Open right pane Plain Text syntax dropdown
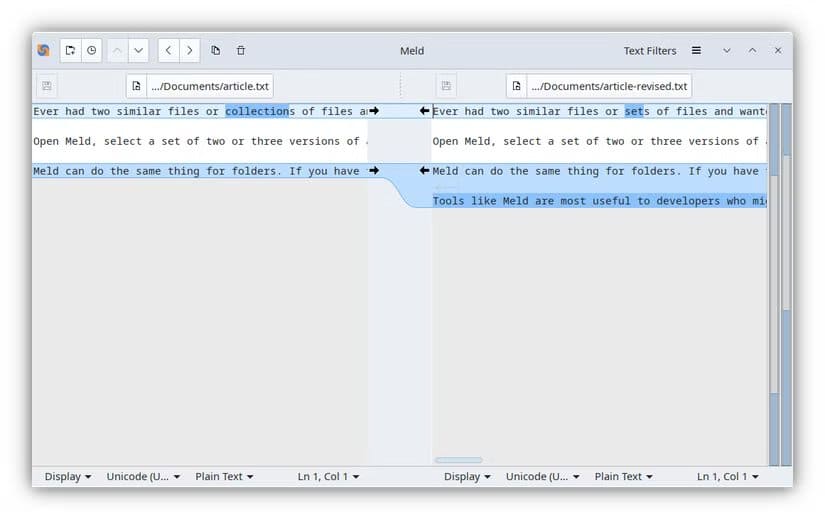The image size is (825, 519). pyautogui.click(x=623, y=476)
